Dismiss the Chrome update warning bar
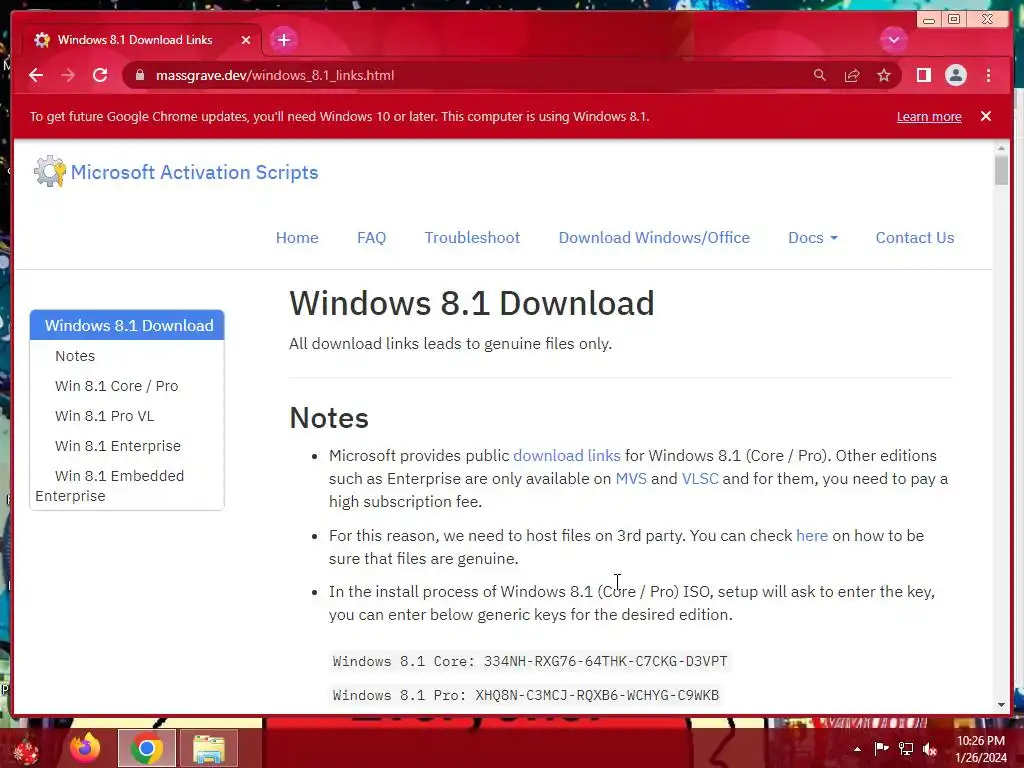The width and height of the screenshot is (1024, 768). click(986, 116)
